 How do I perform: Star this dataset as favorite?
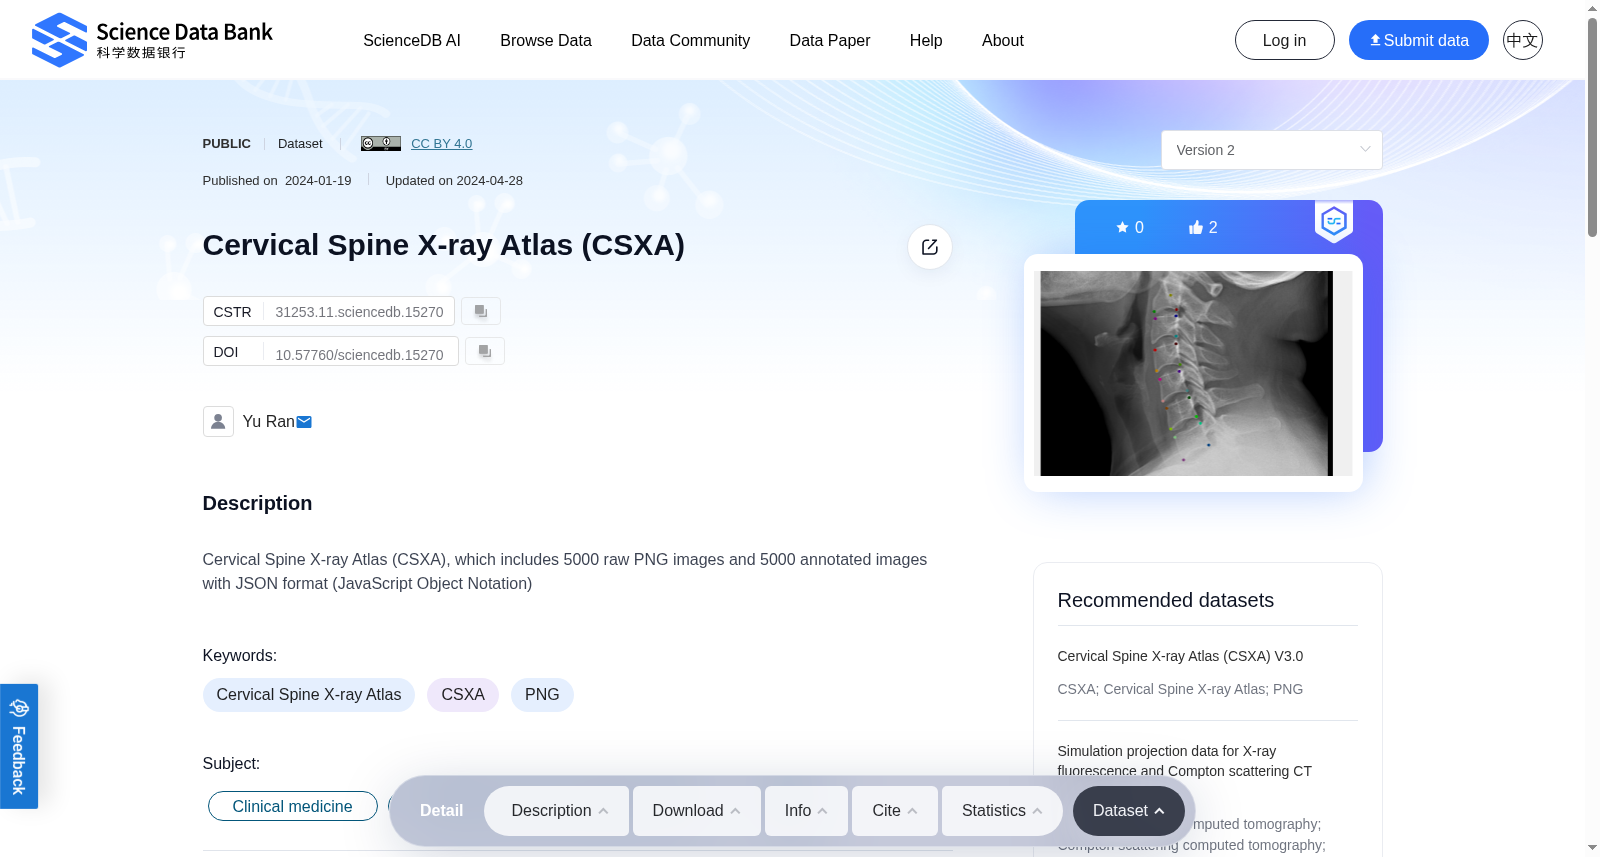tap(1130, 227)
